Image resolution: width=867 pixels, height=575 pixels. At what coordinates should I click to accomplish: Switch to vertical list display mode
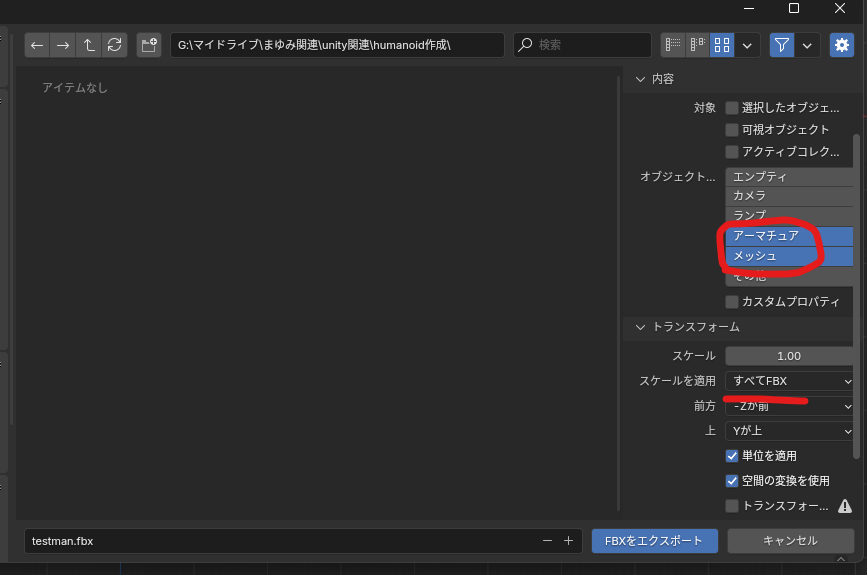pos(672,45)
